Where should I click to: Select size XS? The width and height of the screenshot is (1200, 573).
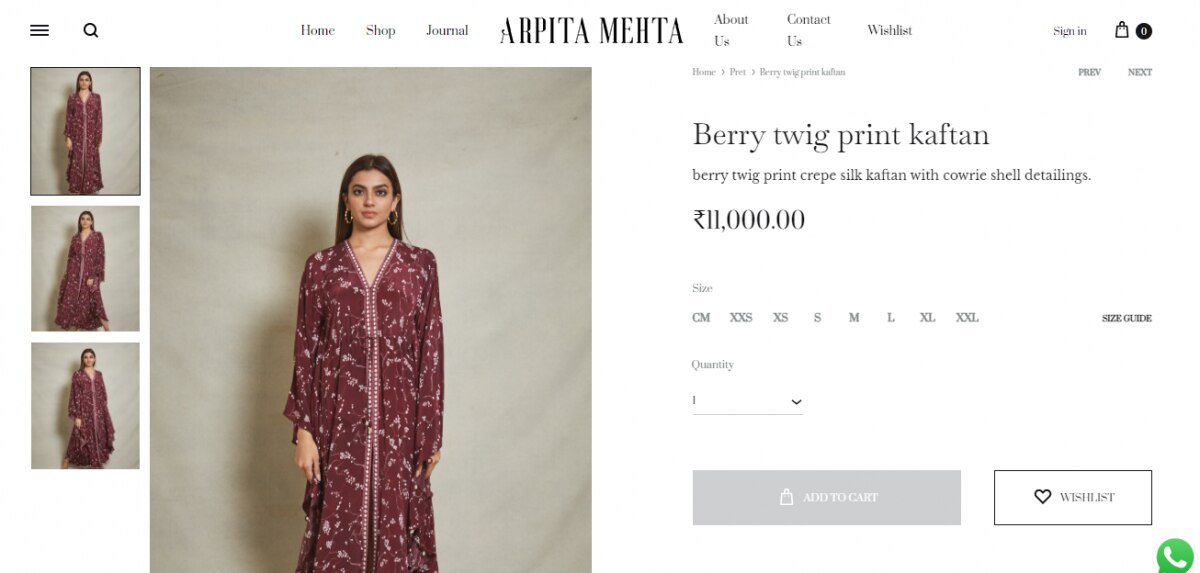(780, 318)
